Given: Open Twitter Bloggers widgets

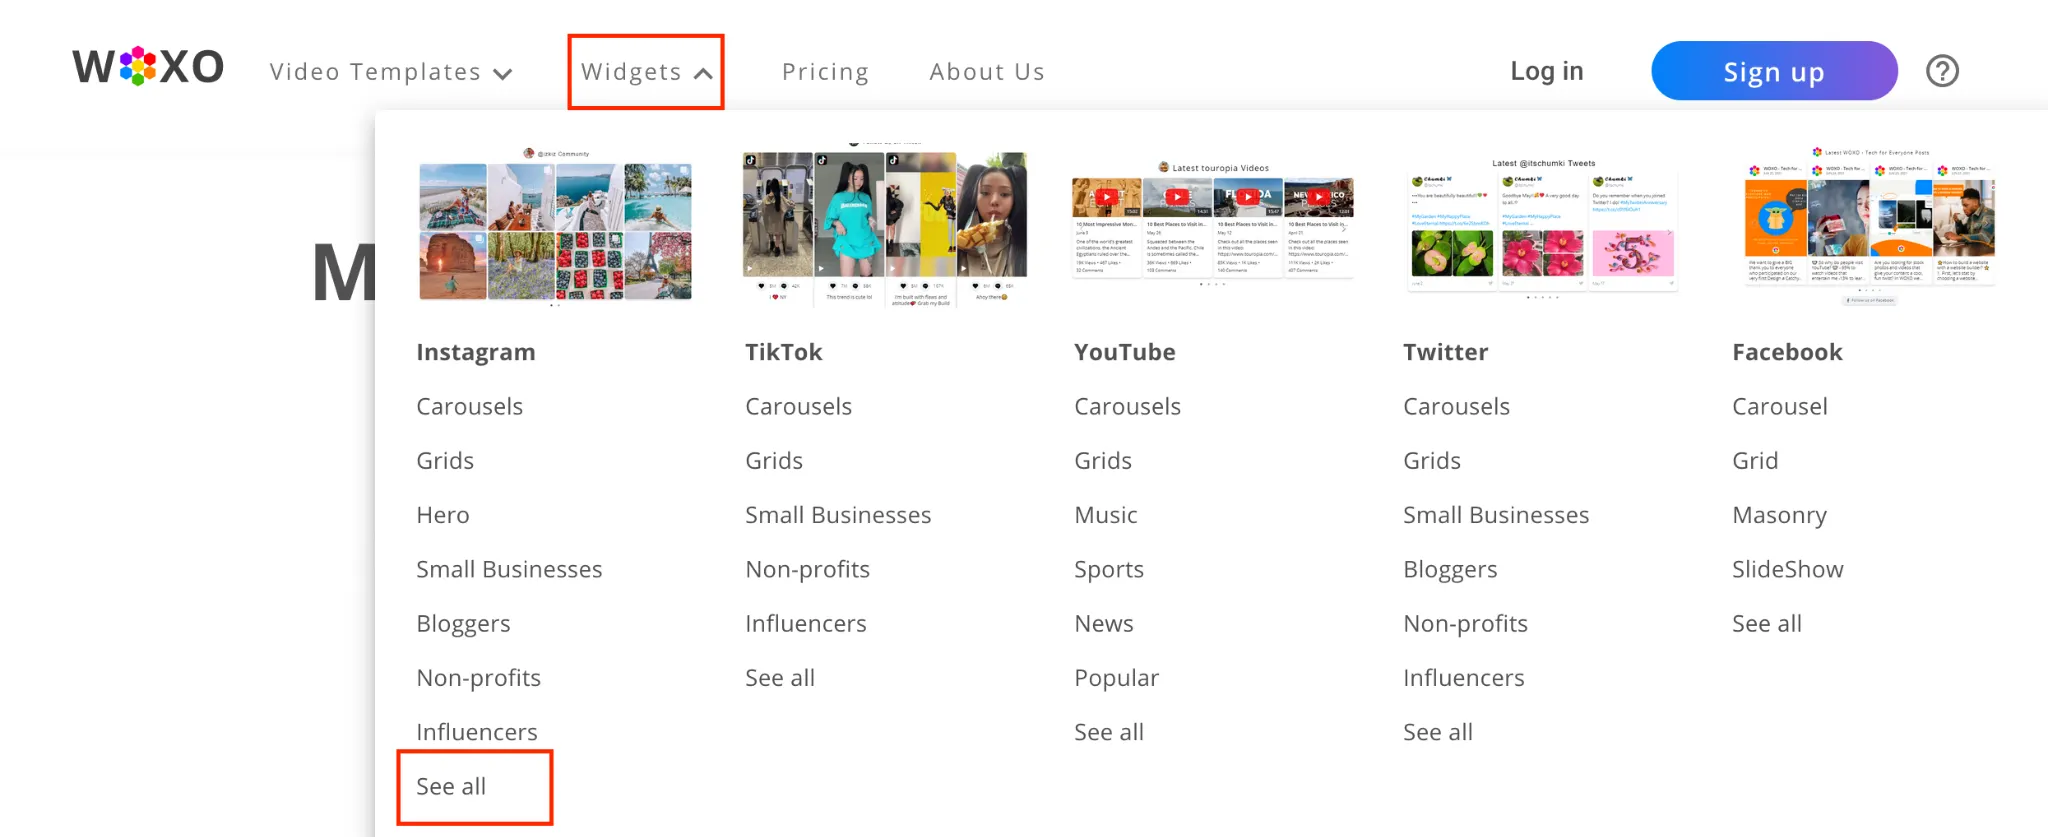Looking at the screenshot, I should 1450,570.
